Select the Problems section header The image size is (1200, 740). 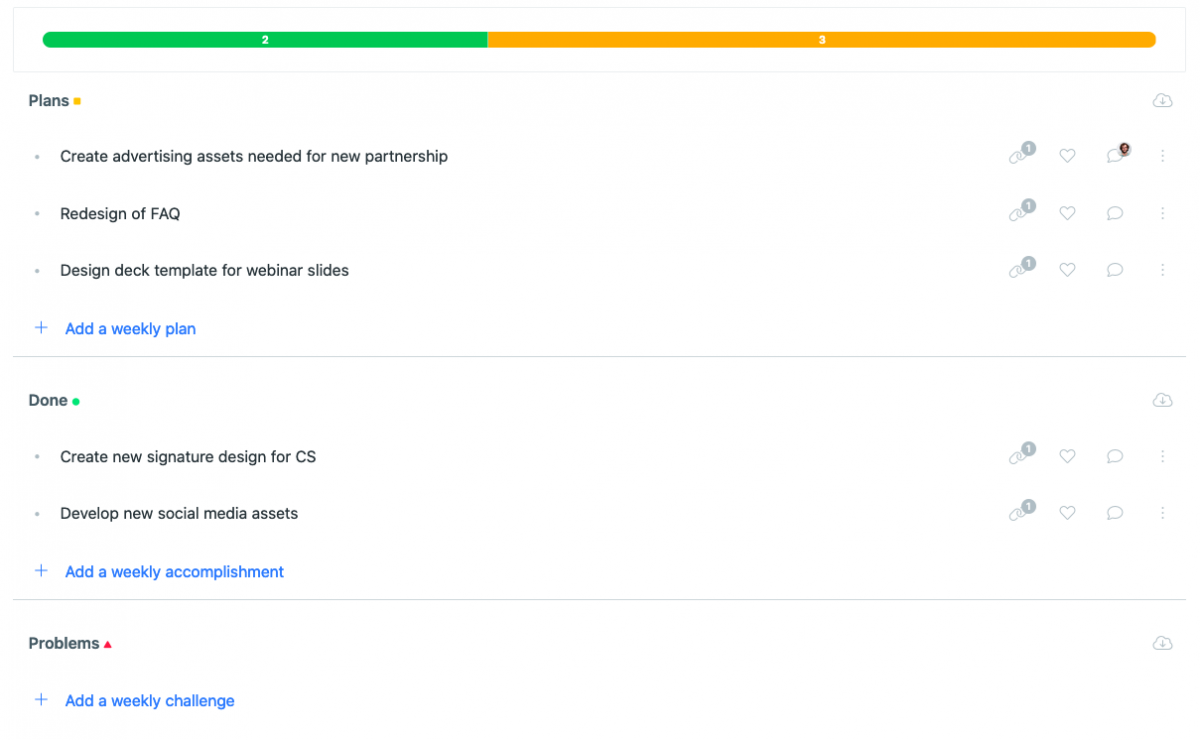coord(62,643)
